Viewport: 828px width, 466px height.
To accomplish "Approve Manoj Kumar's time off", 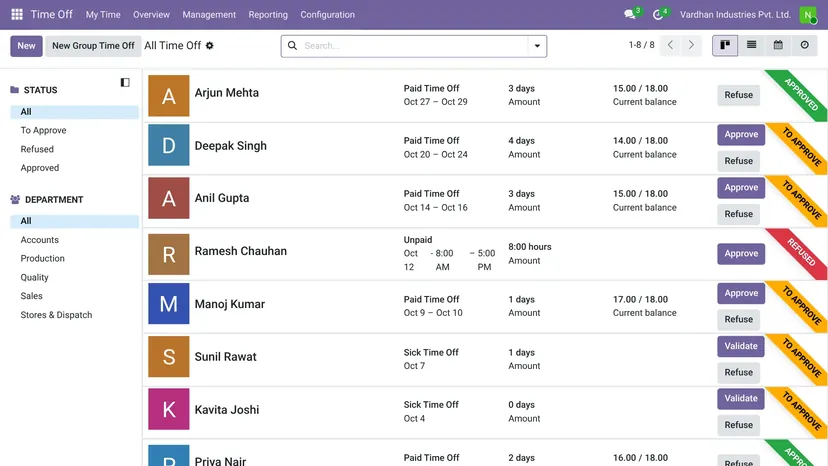I will pos(741,293).
